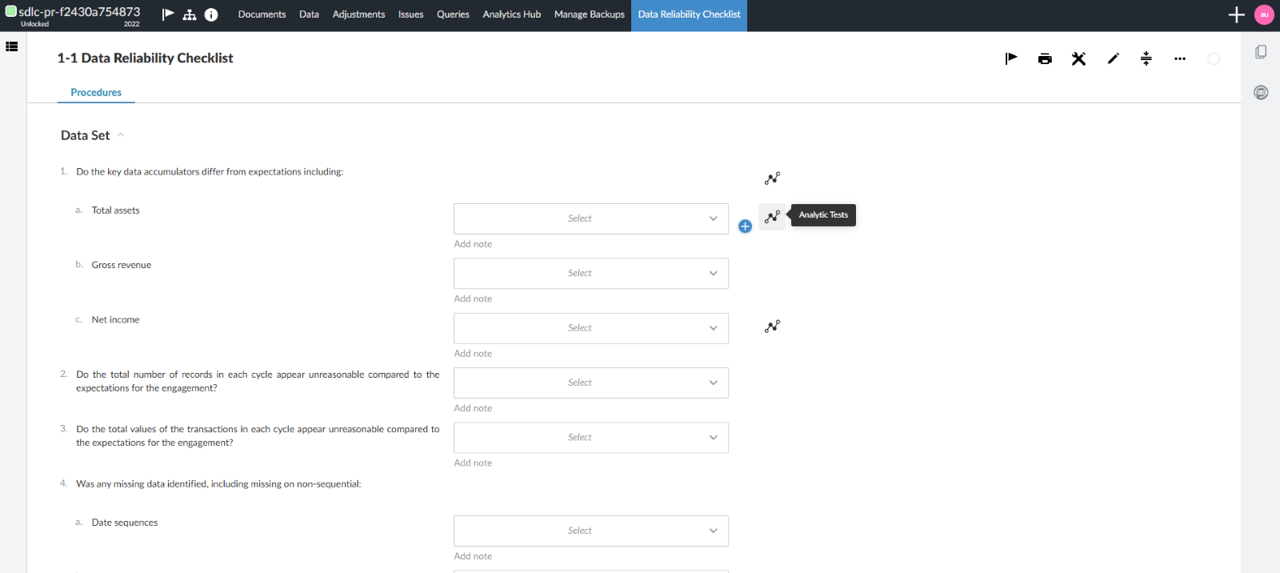Screen dimensions: 1280x573
Task: Collapse the Data Set section chevron
Action: [121, 135]
